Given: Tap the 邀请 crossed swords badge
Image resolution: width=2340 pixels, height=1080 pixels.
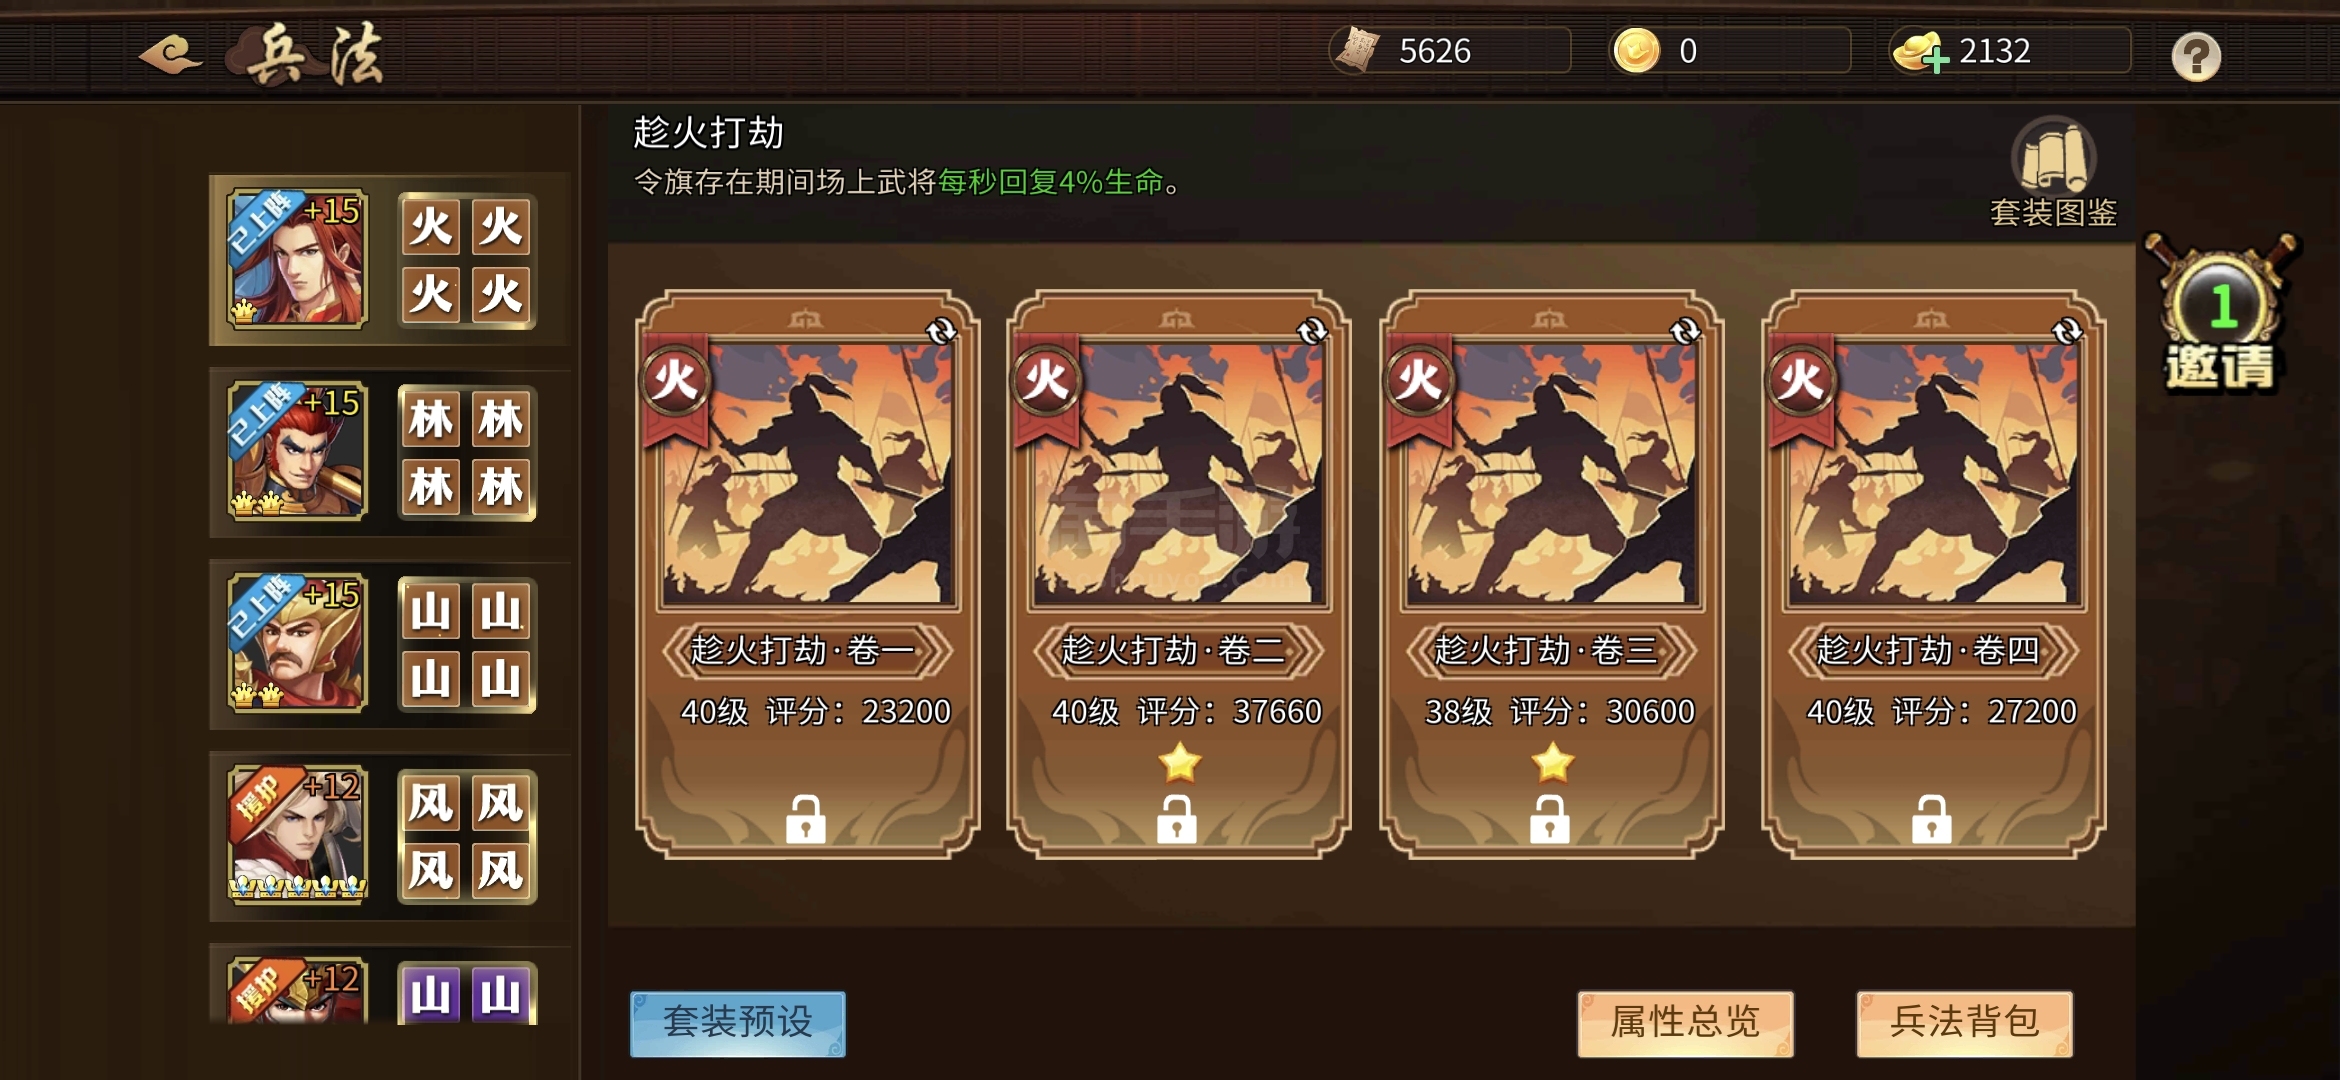Looking at the screenshot, I should 2220,313.
